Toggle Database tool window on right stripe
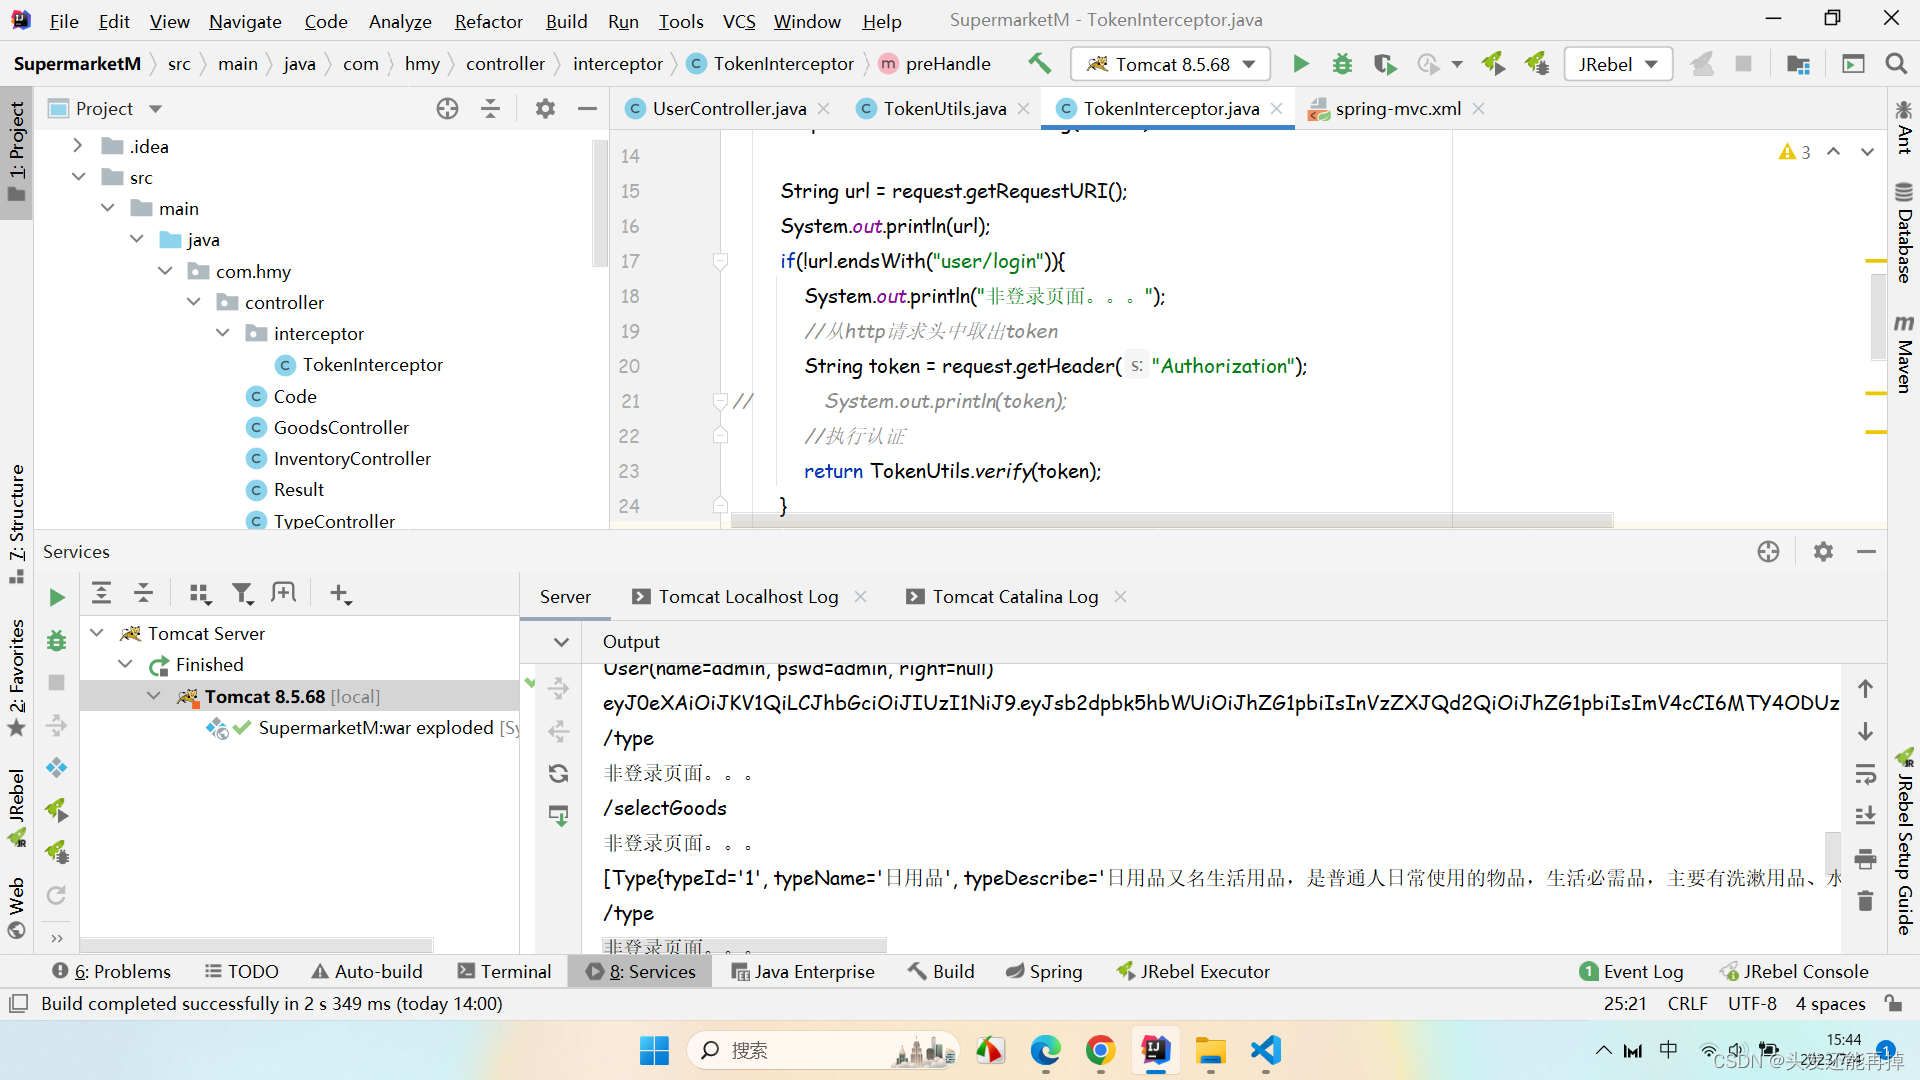1920x1080 pixels. point(1904,233)
